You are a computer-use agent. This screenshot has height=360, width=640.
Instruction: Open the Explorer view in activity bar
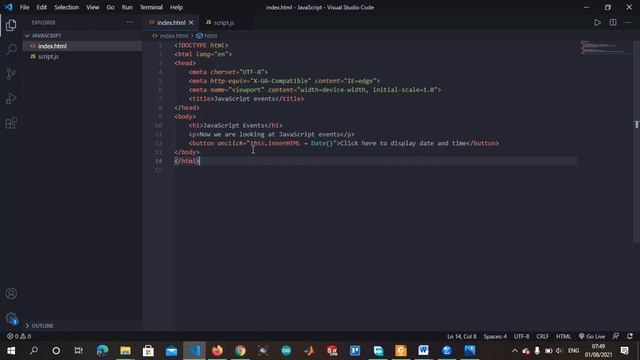(x=11, y=25)
